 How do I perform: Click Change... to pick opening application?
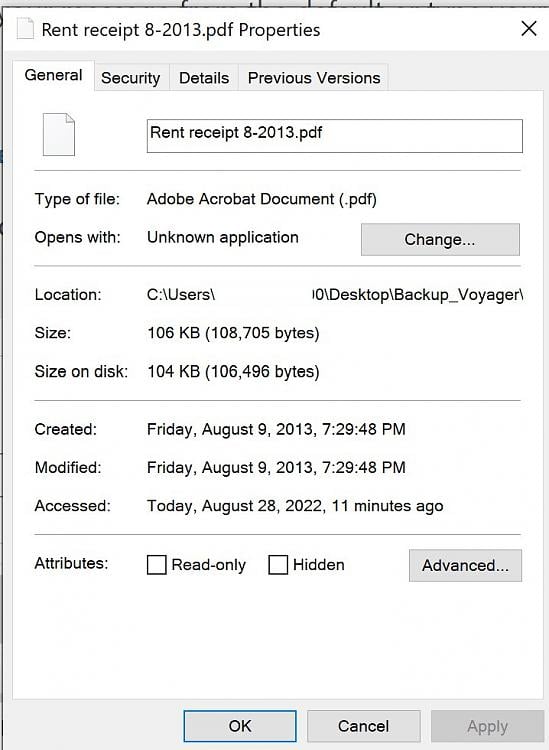440,239
